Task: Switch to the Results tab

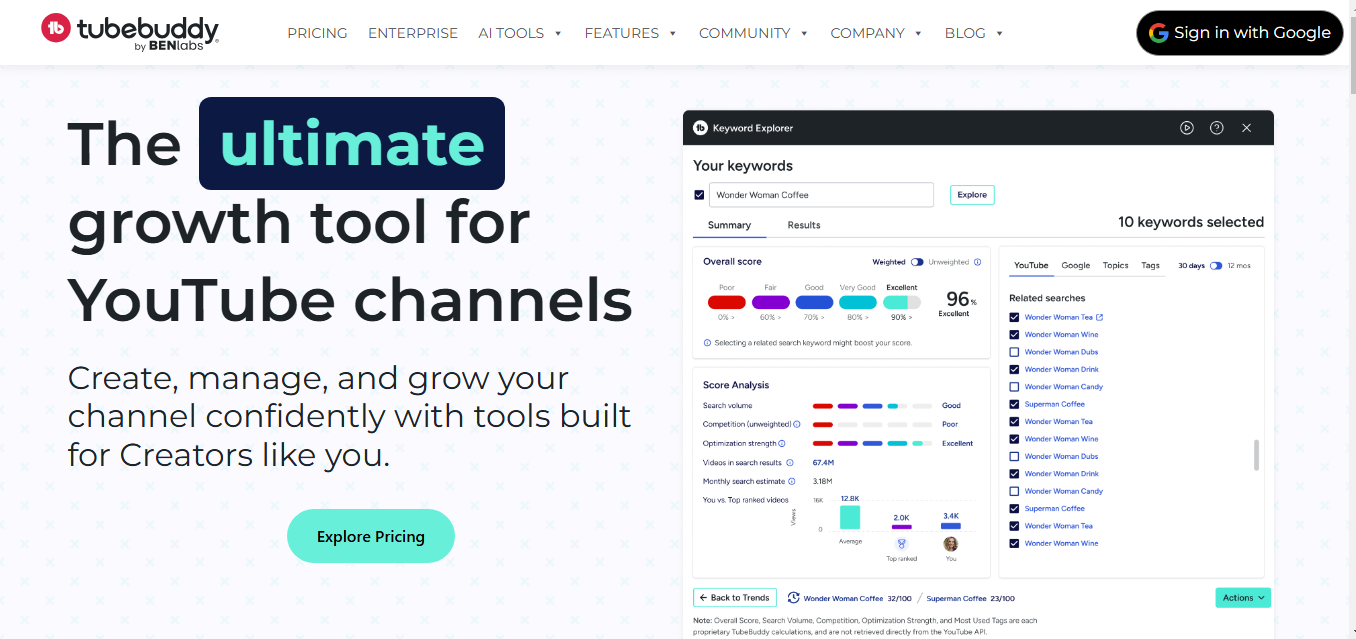Action: pos(804,225)
